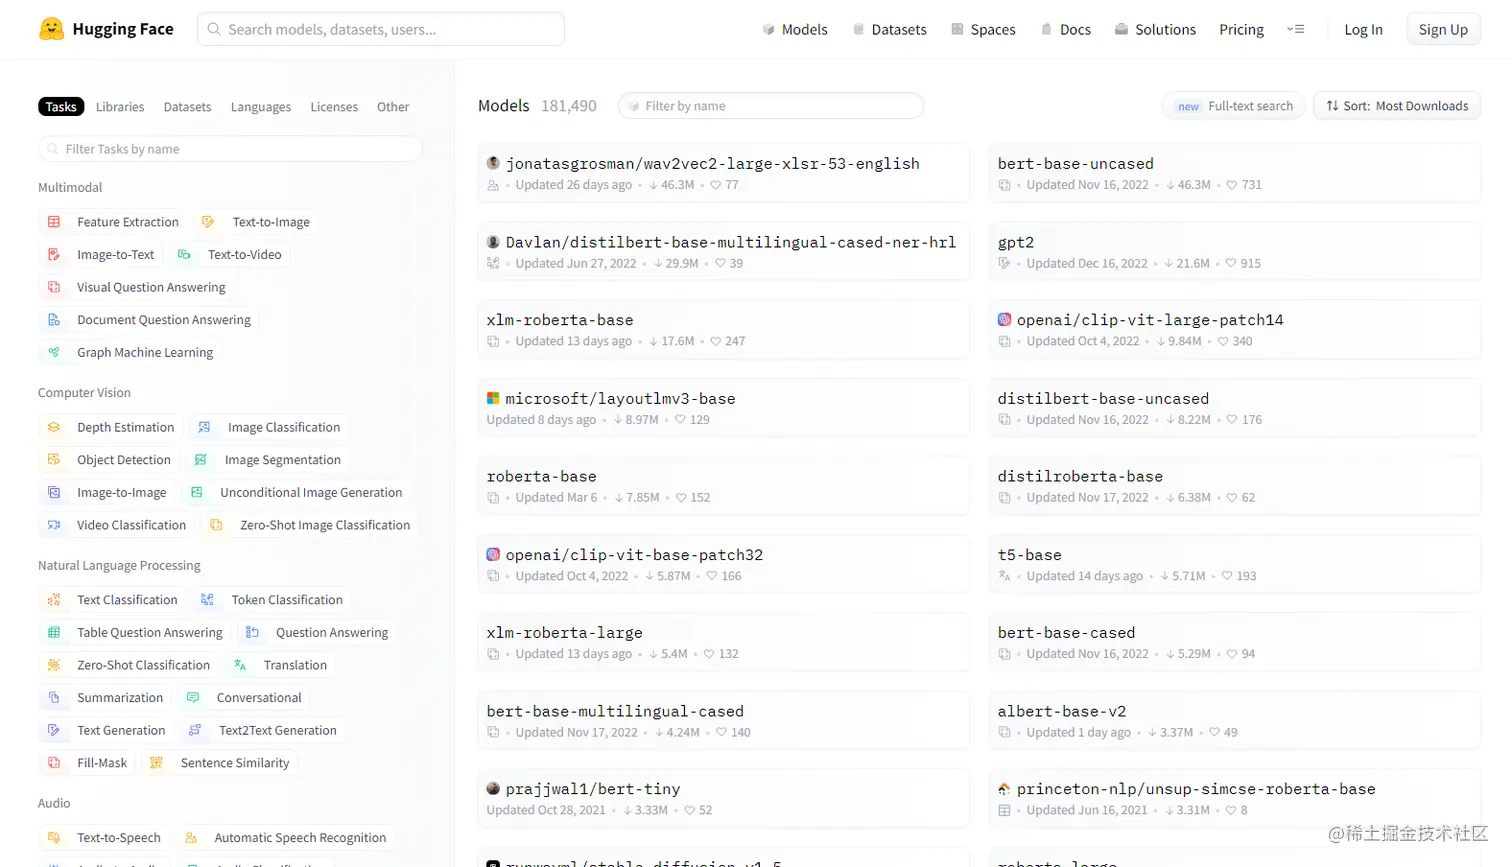Click the Text-to-Image task icon
This screenshot has width=1512, height=867.
coord(208,222)
